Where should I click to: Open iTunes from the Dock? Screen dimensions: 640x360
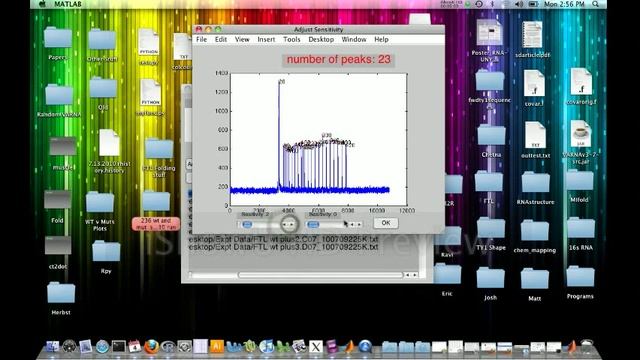[267, 347]
